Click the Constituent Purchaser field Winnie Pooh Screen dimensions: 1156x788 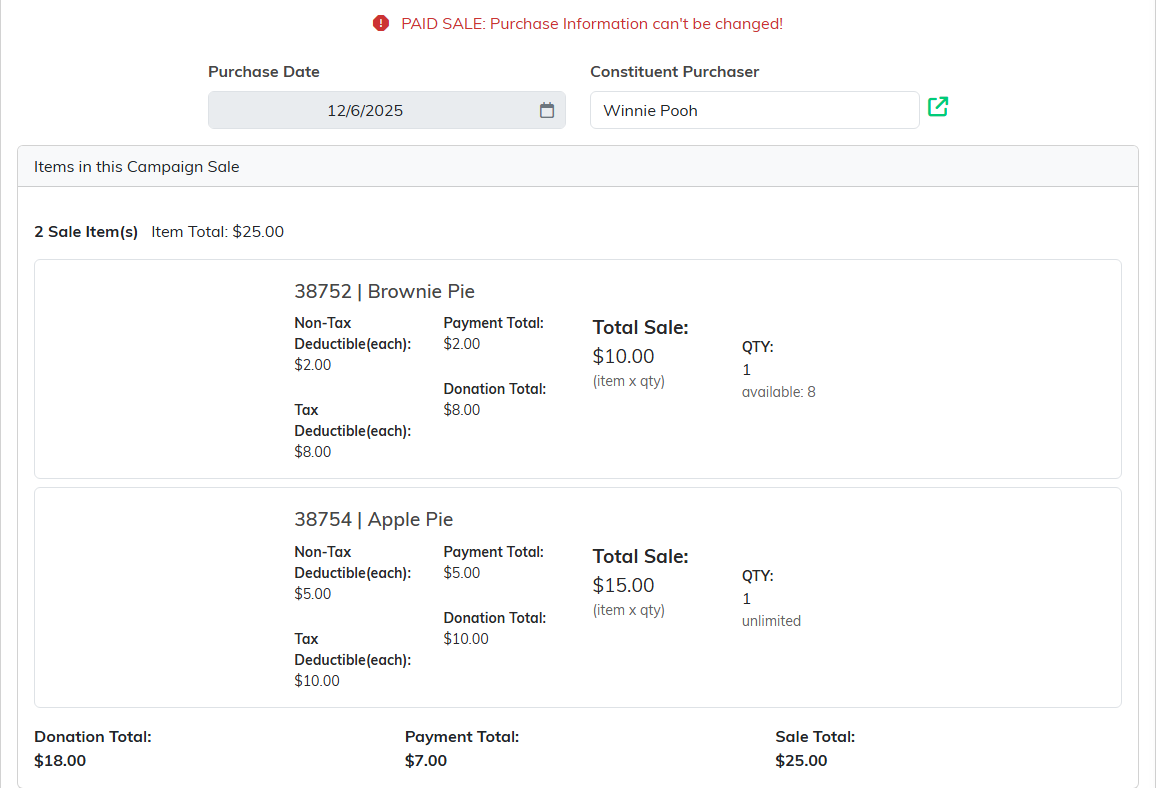754,110
